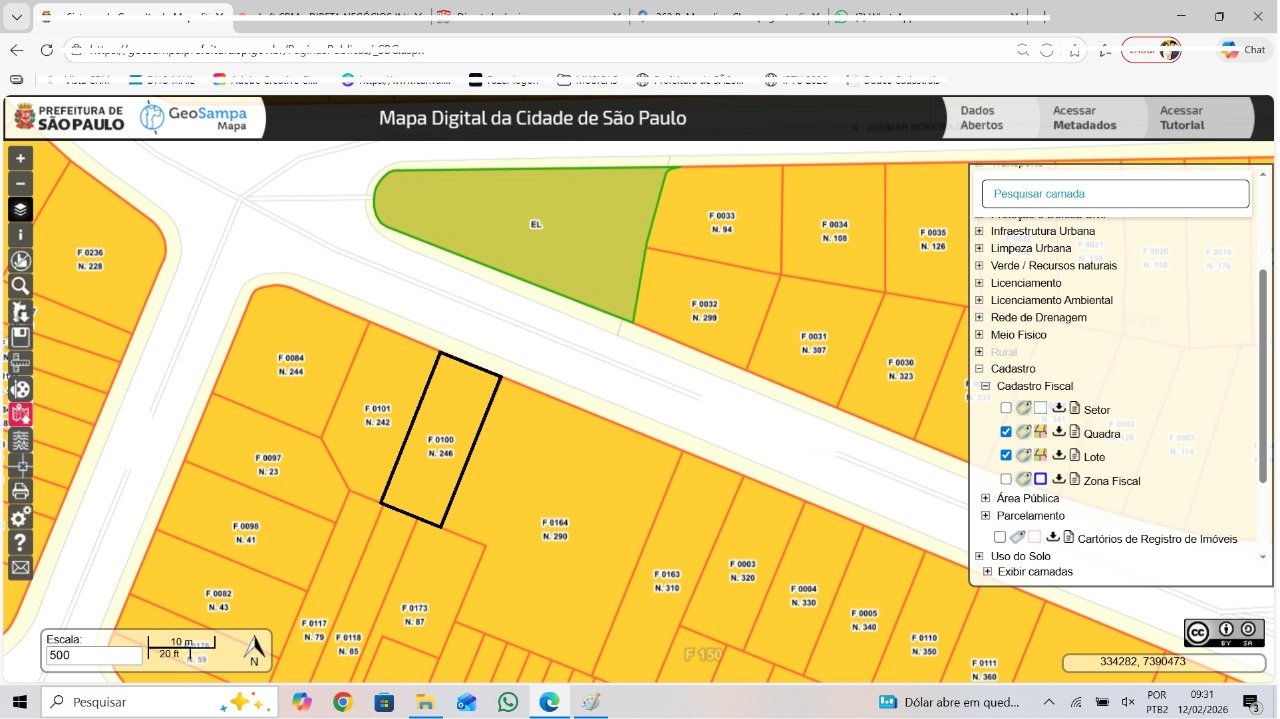Enable the Zona Fiscal layer checkbox
This screenshot has height=719, width=1280.
click(x=1006, y=480)
